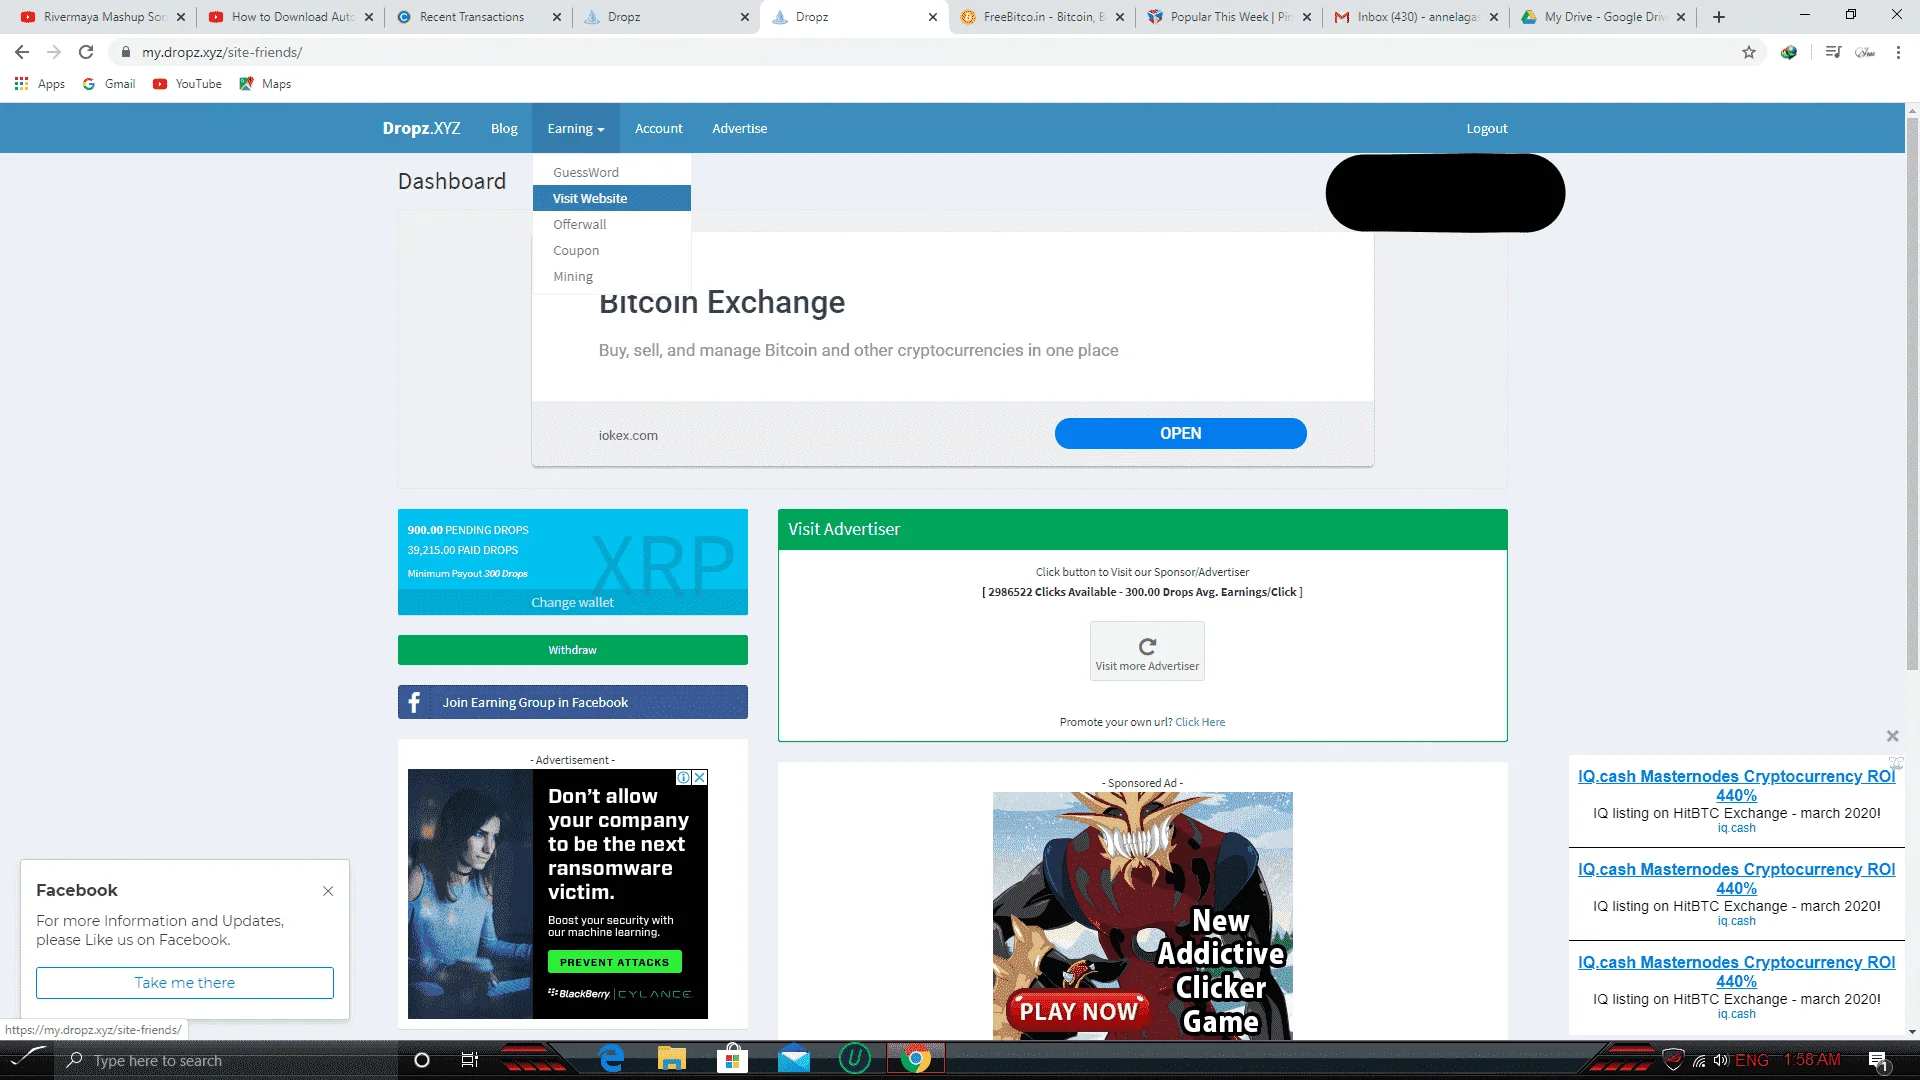Click the Windows search box
The width and height of the screenshot is (1920, 1080).
click(225, 1060)
